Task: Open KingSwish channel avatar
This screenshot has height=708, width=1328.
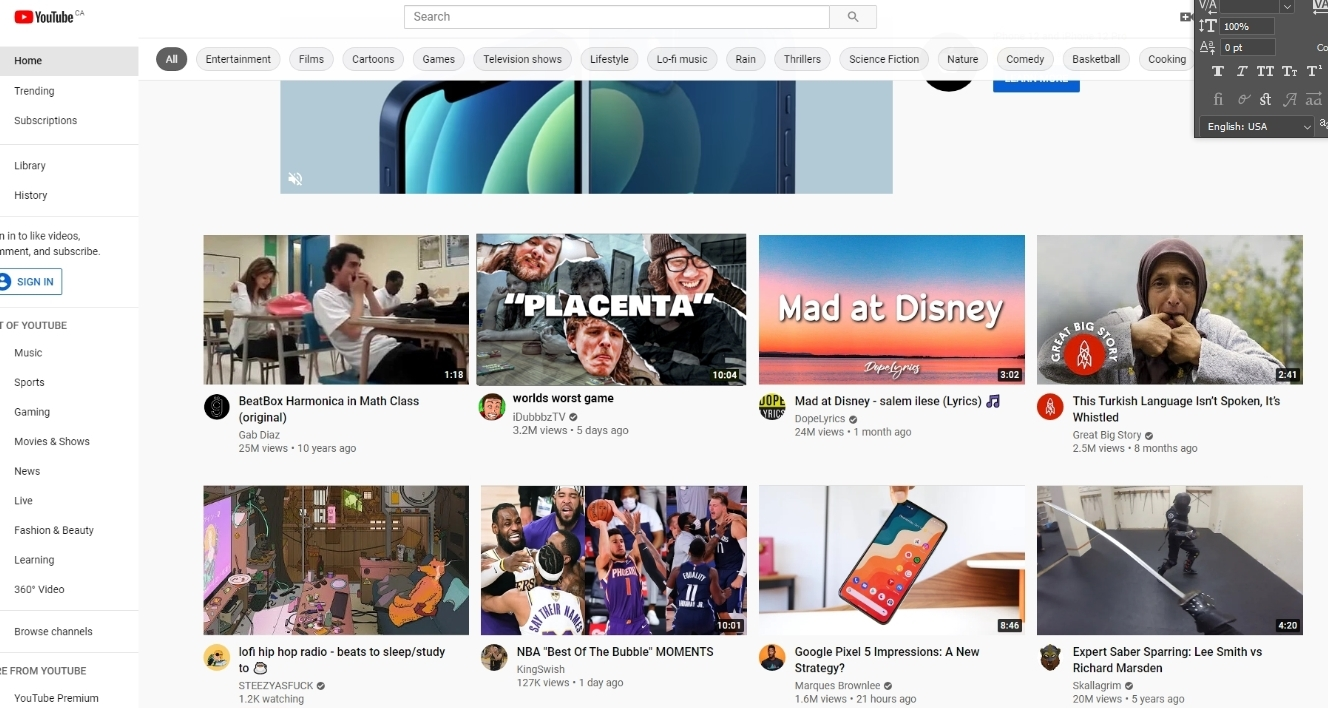Action: tap(494, 657)
